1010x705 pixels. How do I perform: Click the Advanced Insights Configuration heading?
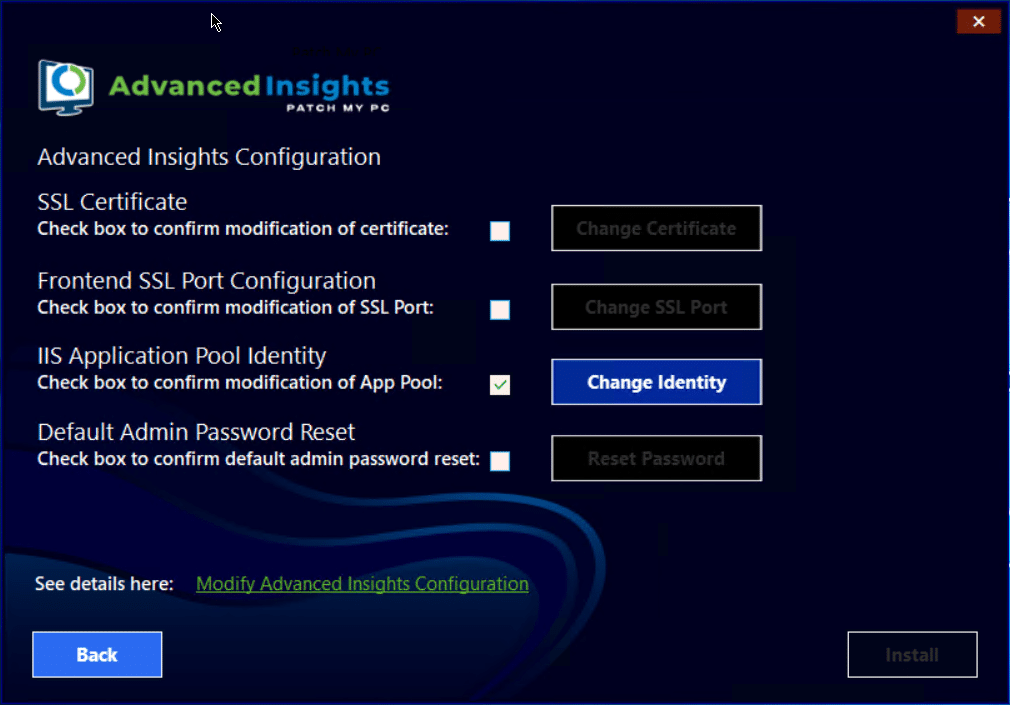209,157
